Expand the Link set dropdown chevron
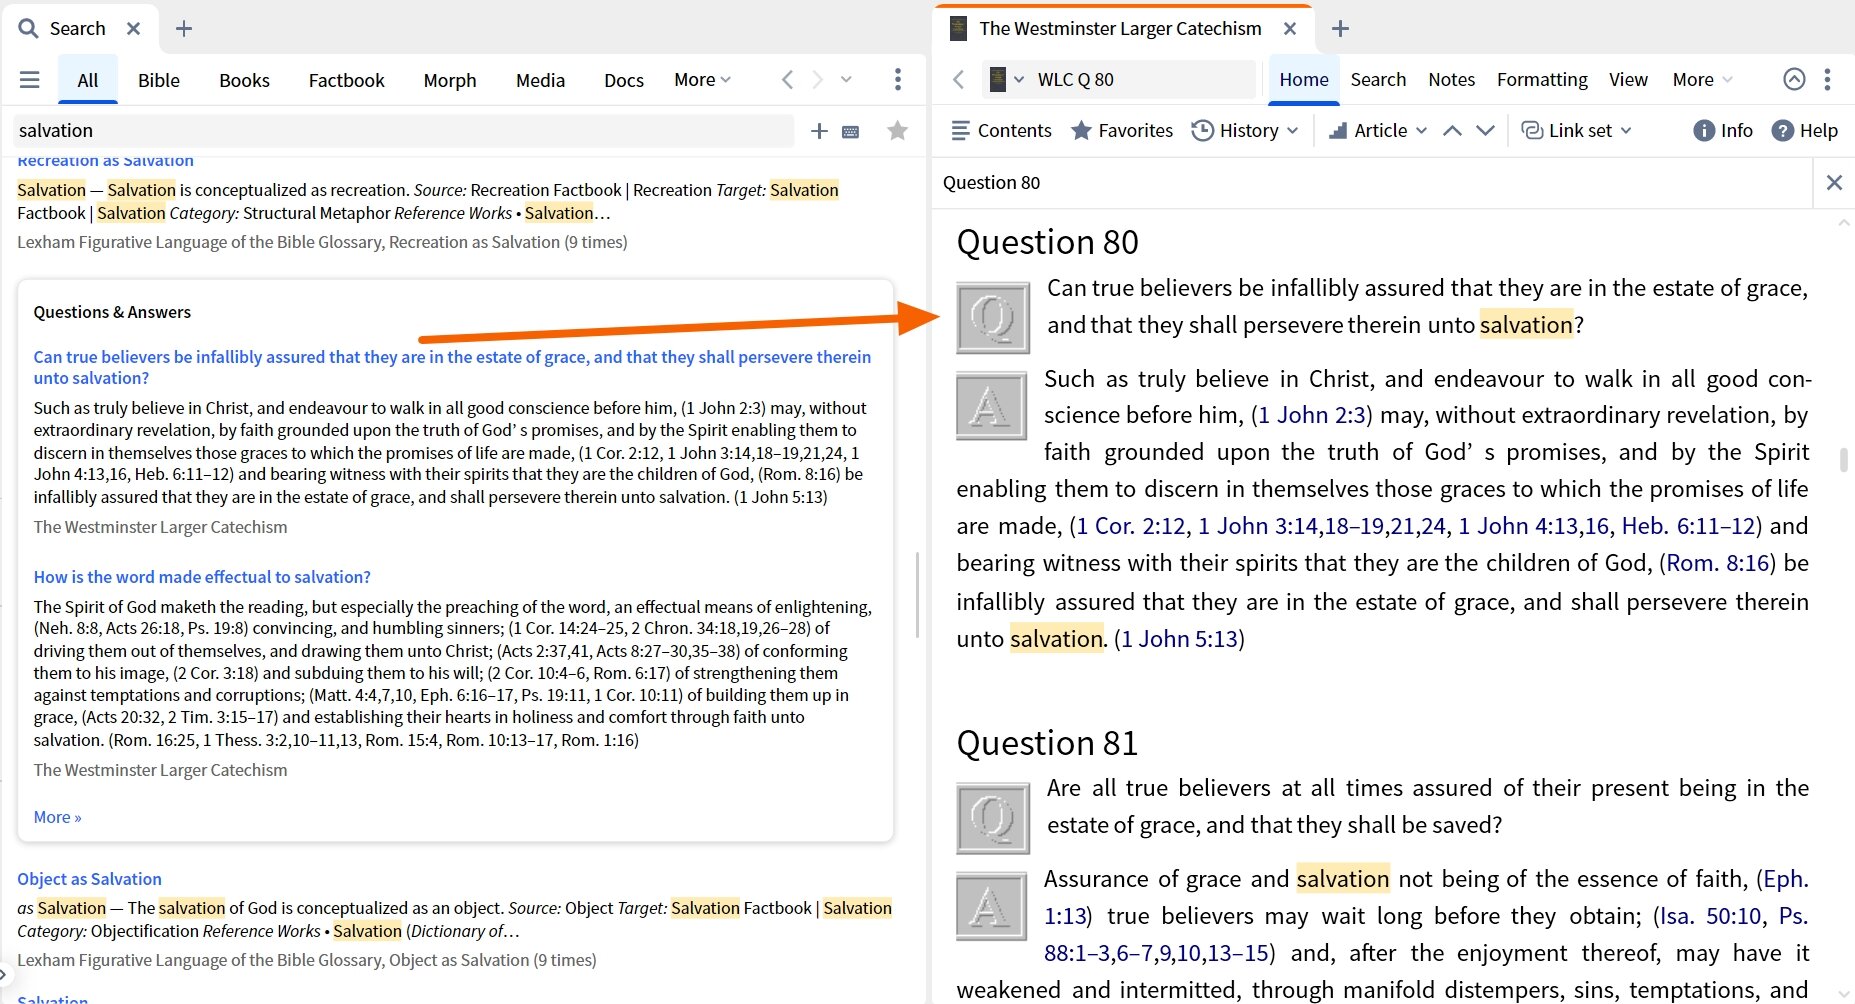The height and width of the screenshot is (1004, 1855). pyautogui.click(x=1626, y=131)
